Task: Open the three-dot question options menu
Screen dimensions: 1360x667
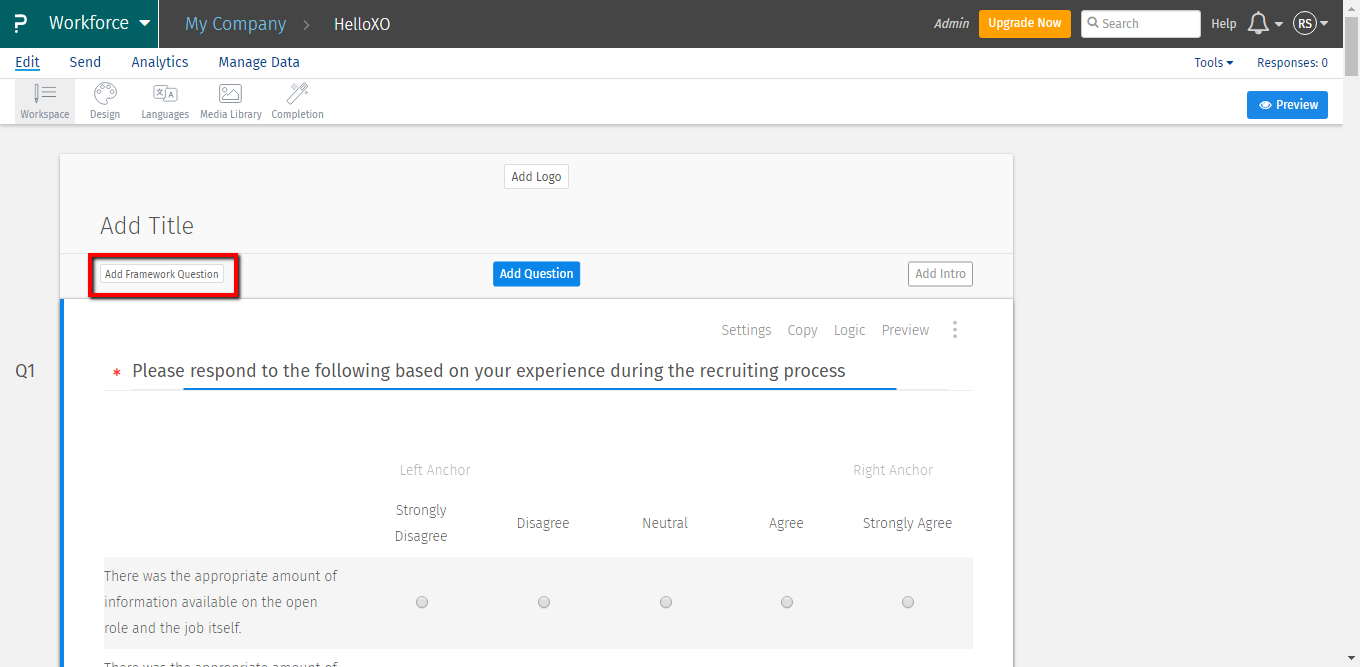Action: tap(955, 330)
